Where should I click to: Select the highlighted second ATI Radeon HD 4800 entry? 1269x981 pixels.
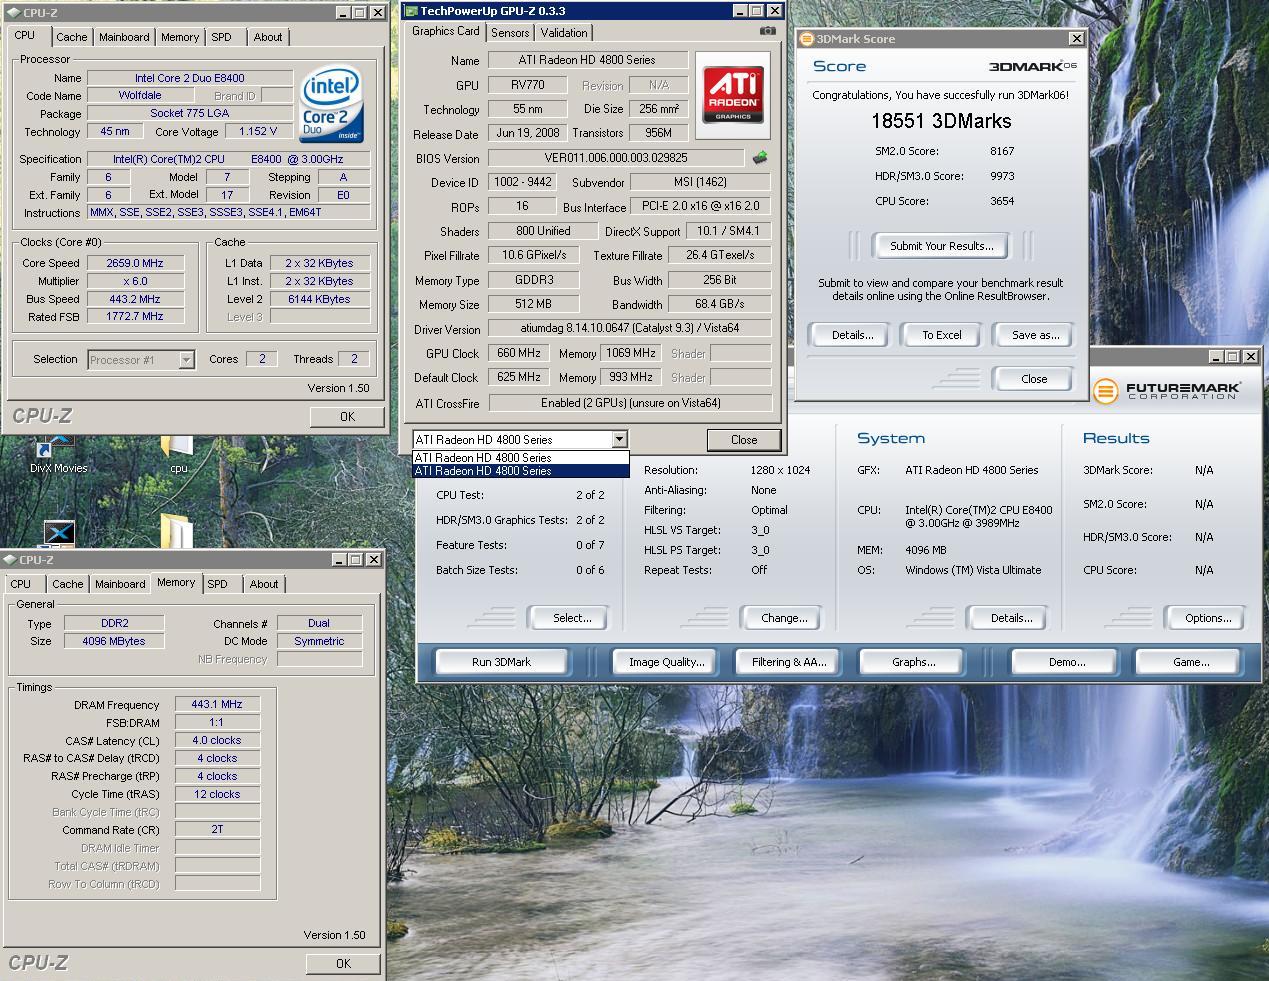point(521,471)
